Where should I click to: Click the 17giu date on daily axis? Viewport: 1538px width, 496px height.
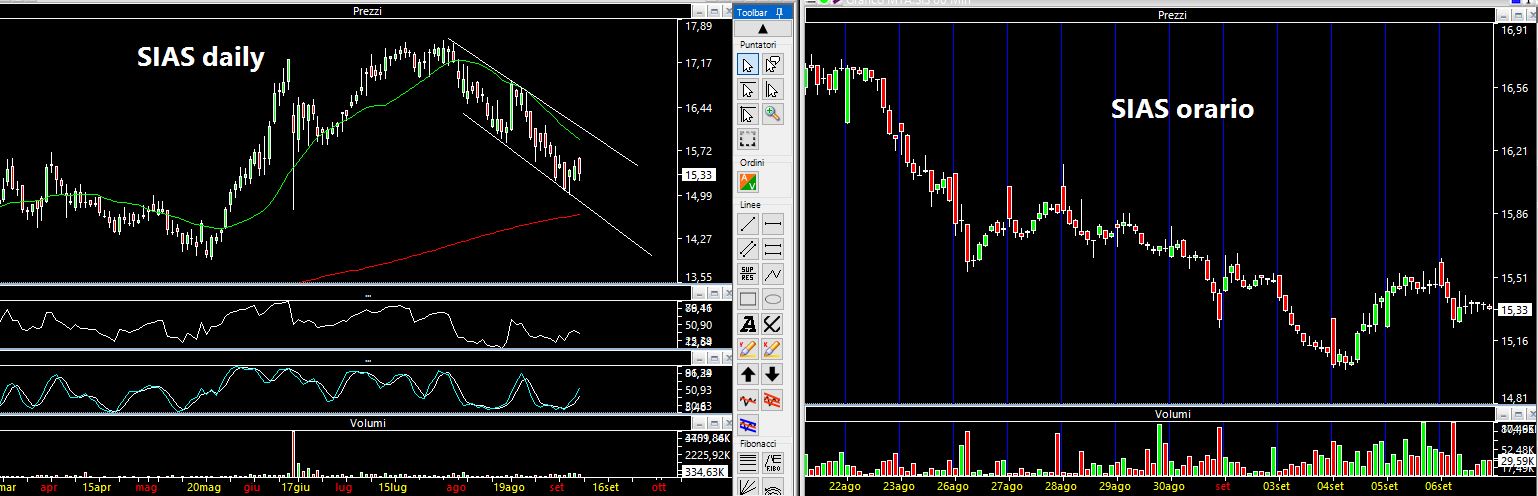click(294, 487)
